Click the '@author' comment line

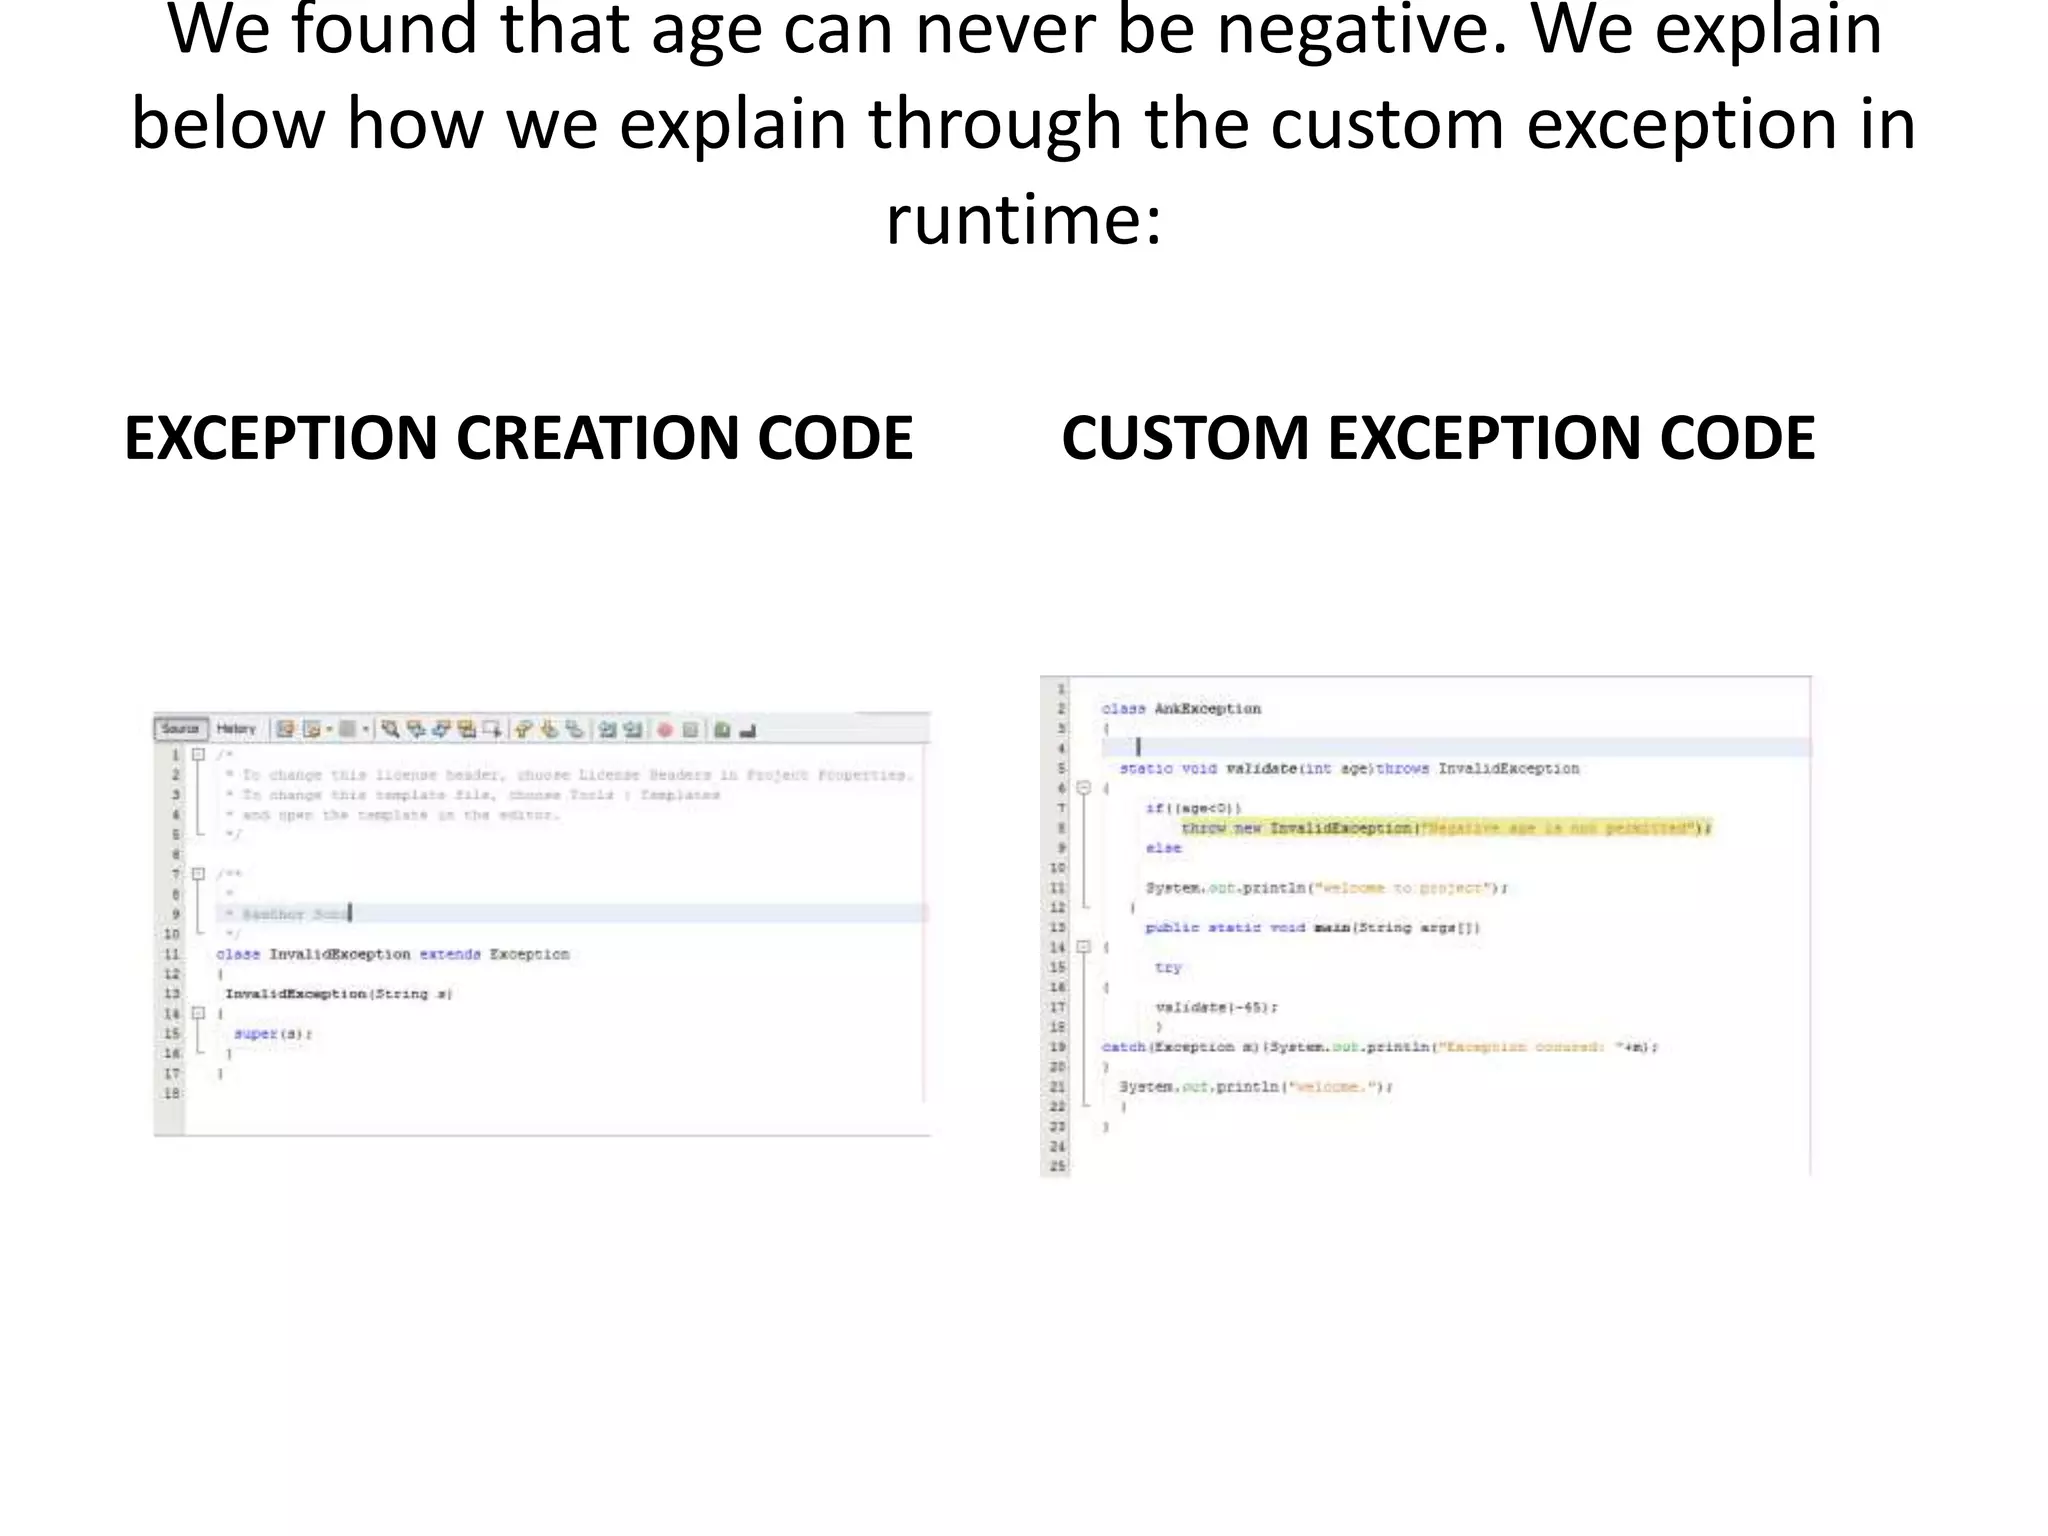click(288, 913)
